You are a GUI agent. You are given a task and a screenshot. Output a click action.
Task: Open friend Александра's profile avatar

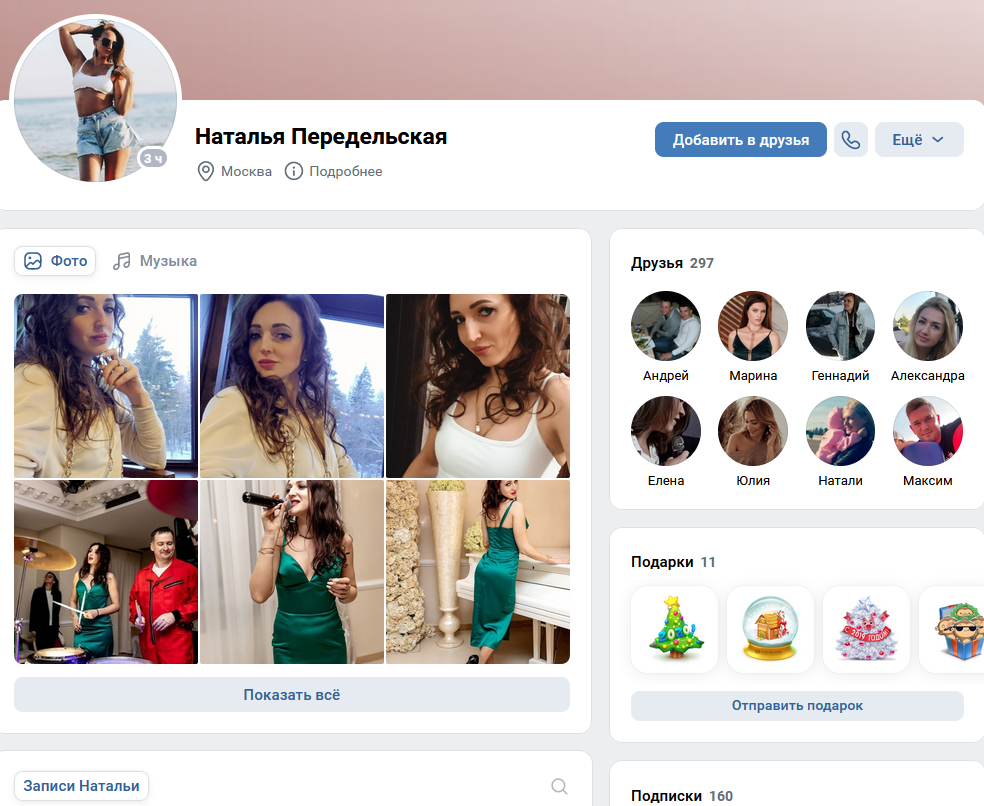coord(928,326)
